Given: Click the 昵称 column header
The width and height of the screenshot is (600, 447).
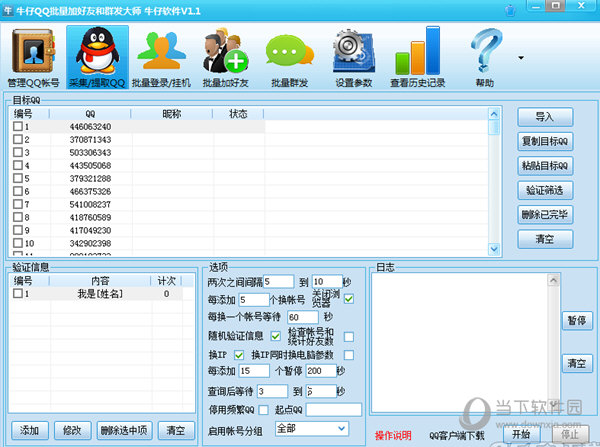Looking at the screenshot, I should pyautogui.click(x=172, y=114).
